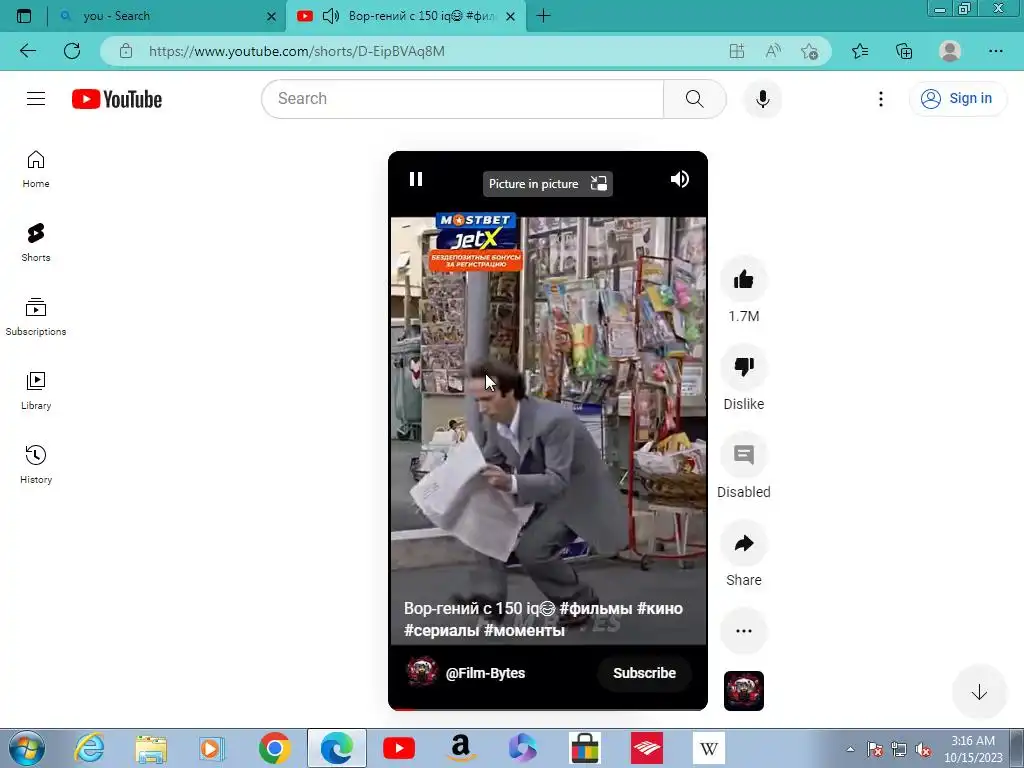Open the Favorites list
This screenshot has width=1024, height=768.
click(x=860, y=51)
